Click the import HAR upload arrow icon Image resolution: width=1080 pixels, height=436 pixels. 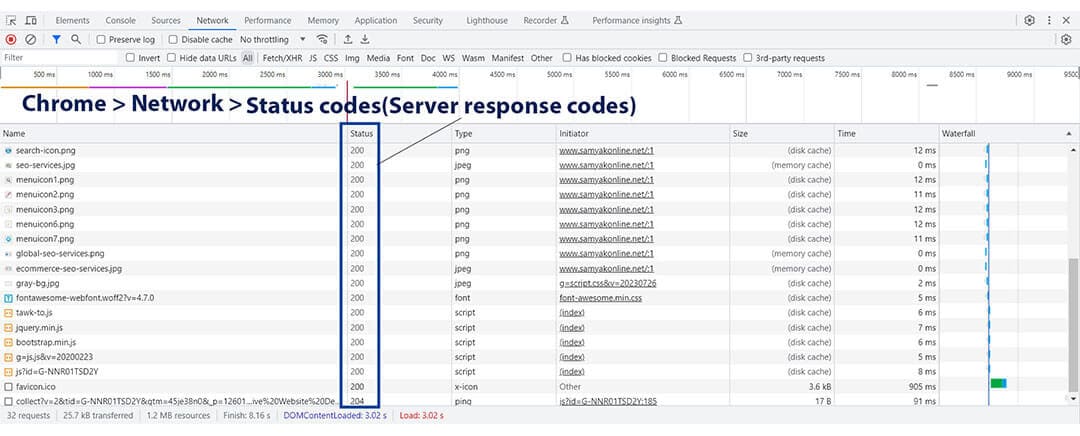348,40
